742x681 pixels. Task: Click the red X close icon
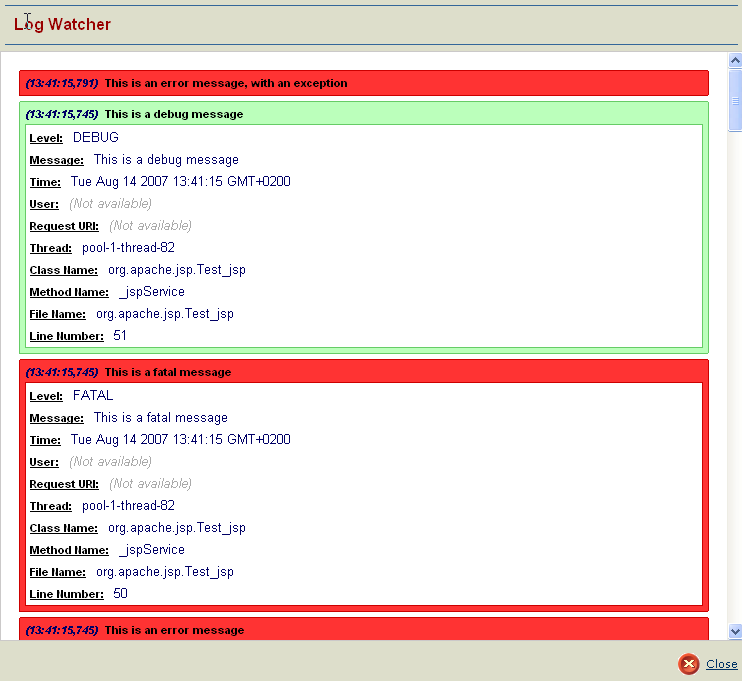688,664
